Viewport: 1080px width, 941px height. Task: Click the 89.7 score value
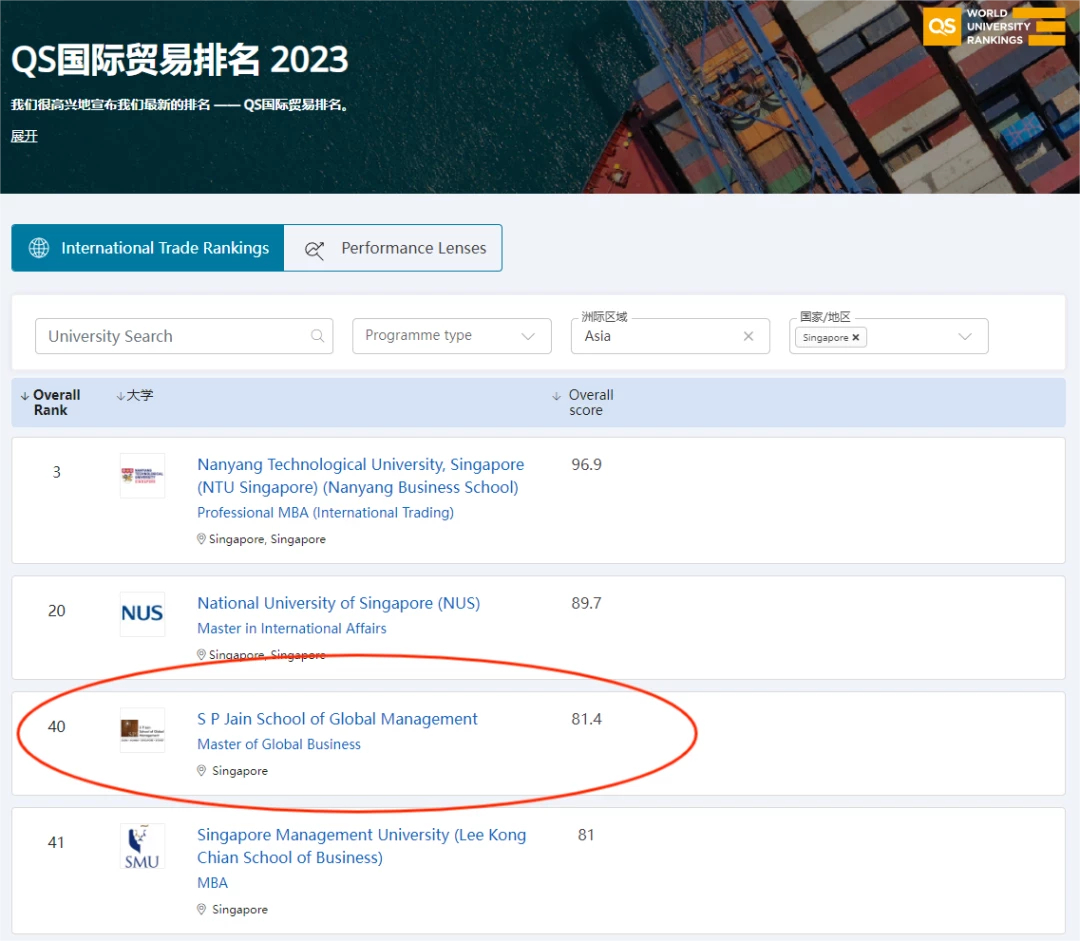pos(586,603)
